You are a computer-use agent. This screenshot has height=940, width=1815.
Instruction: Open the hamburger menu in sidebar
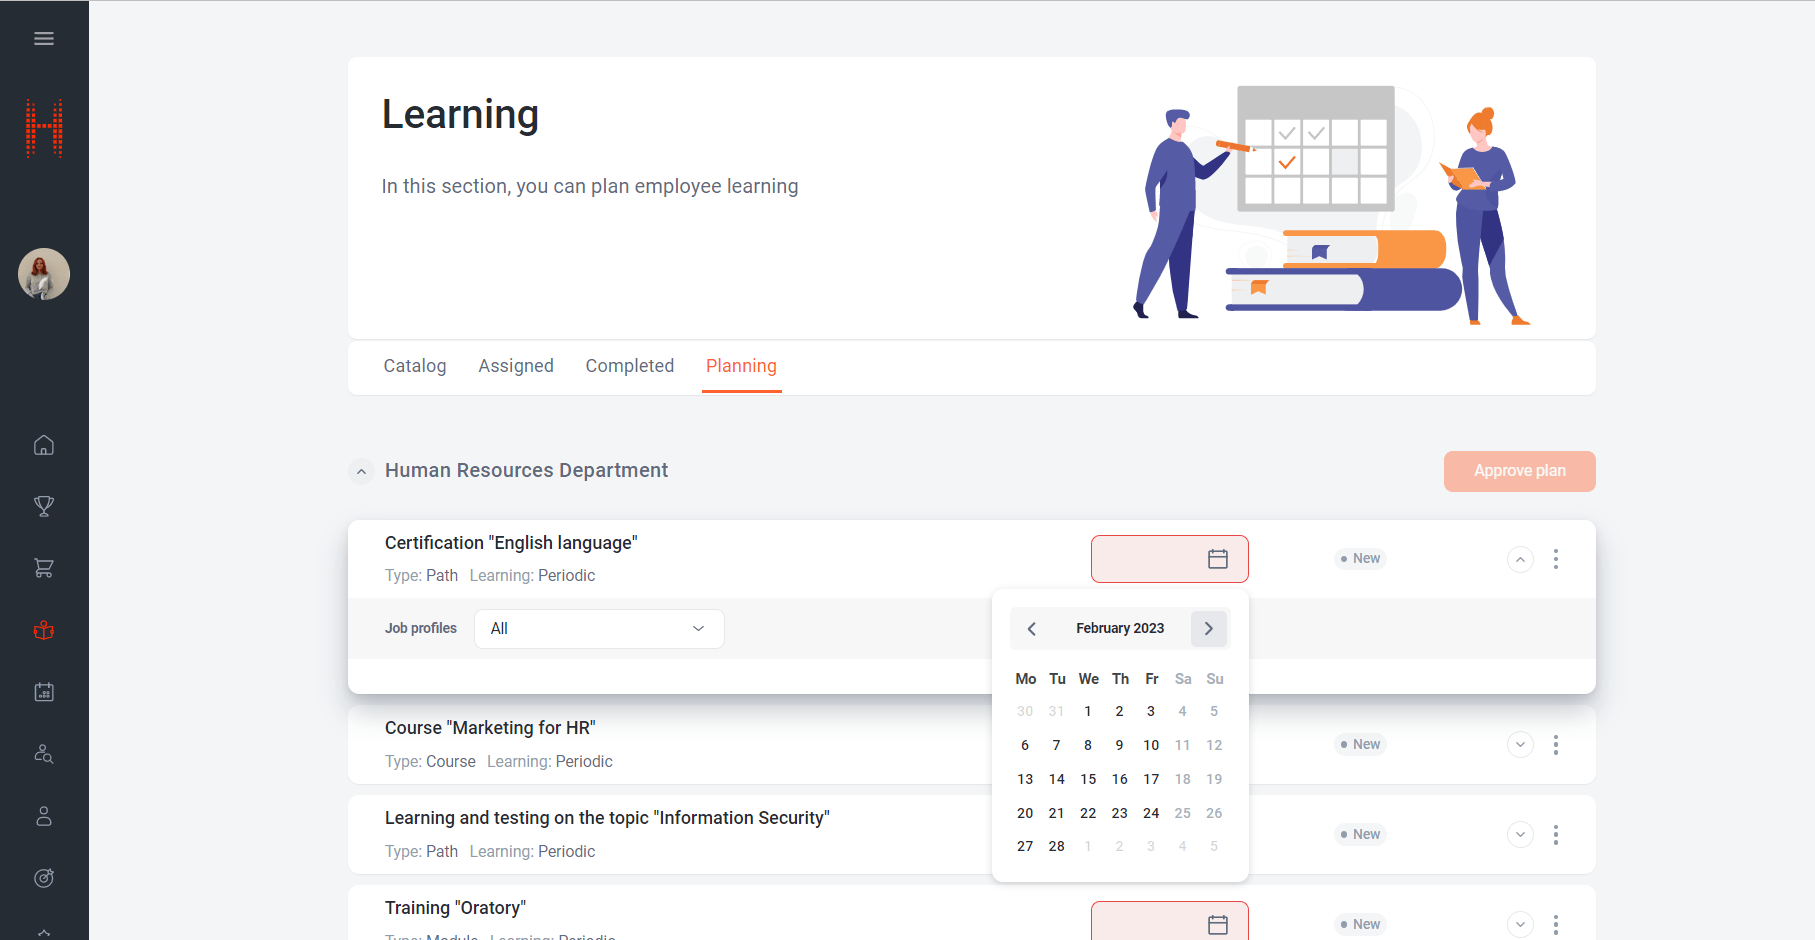tap(44, 39)
